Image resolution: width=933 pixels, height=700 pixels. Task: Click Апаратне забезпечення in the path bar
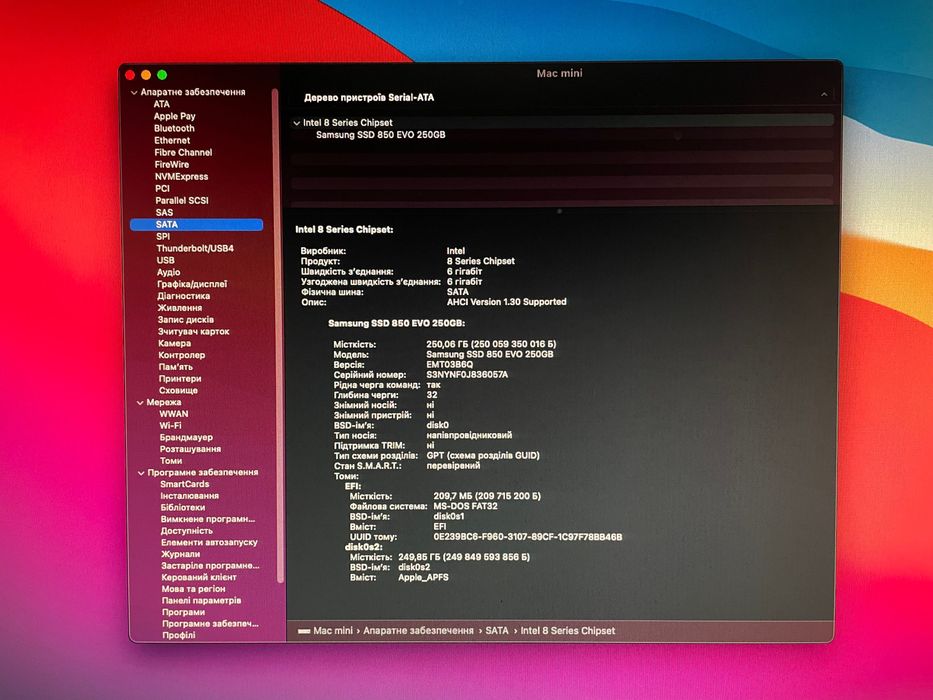(x=418, y=631)
